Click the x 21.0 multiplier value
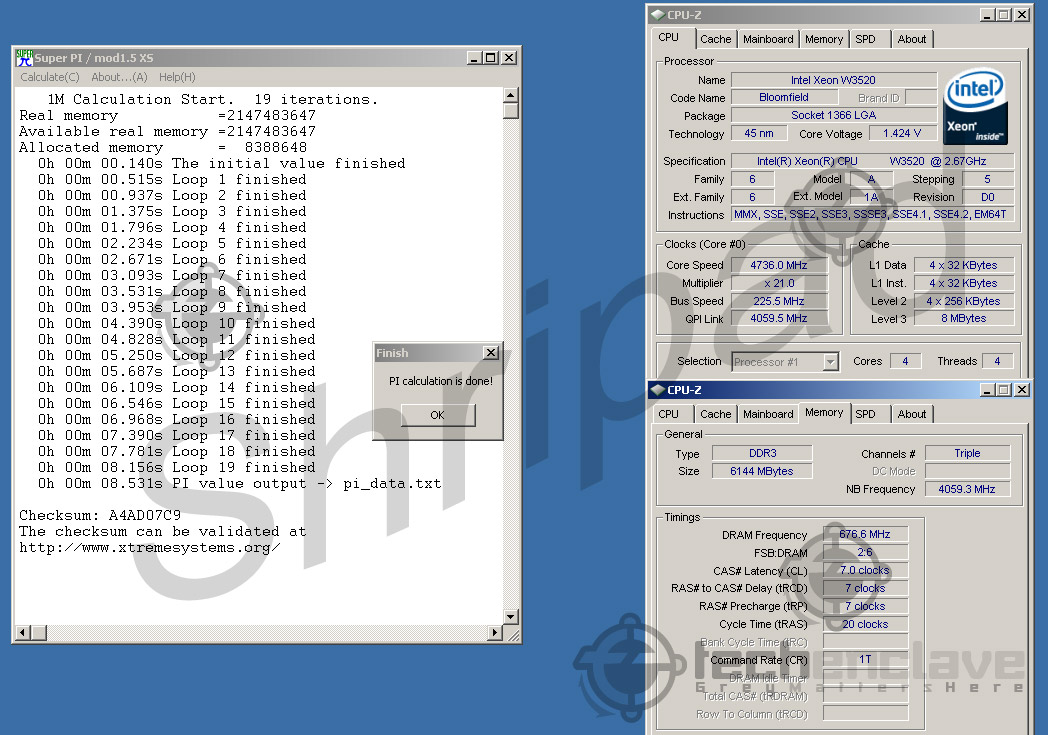 (x=779, y=283)
